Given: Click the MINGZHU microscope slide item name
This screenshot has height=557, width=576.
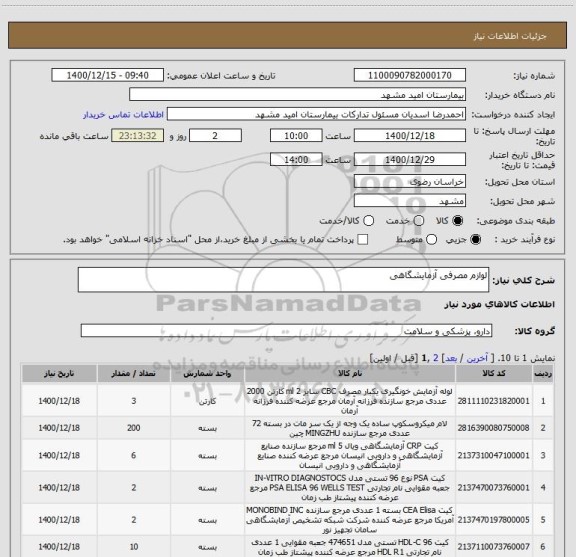Looking at the screenshot, I should click(x=350, y=428).
